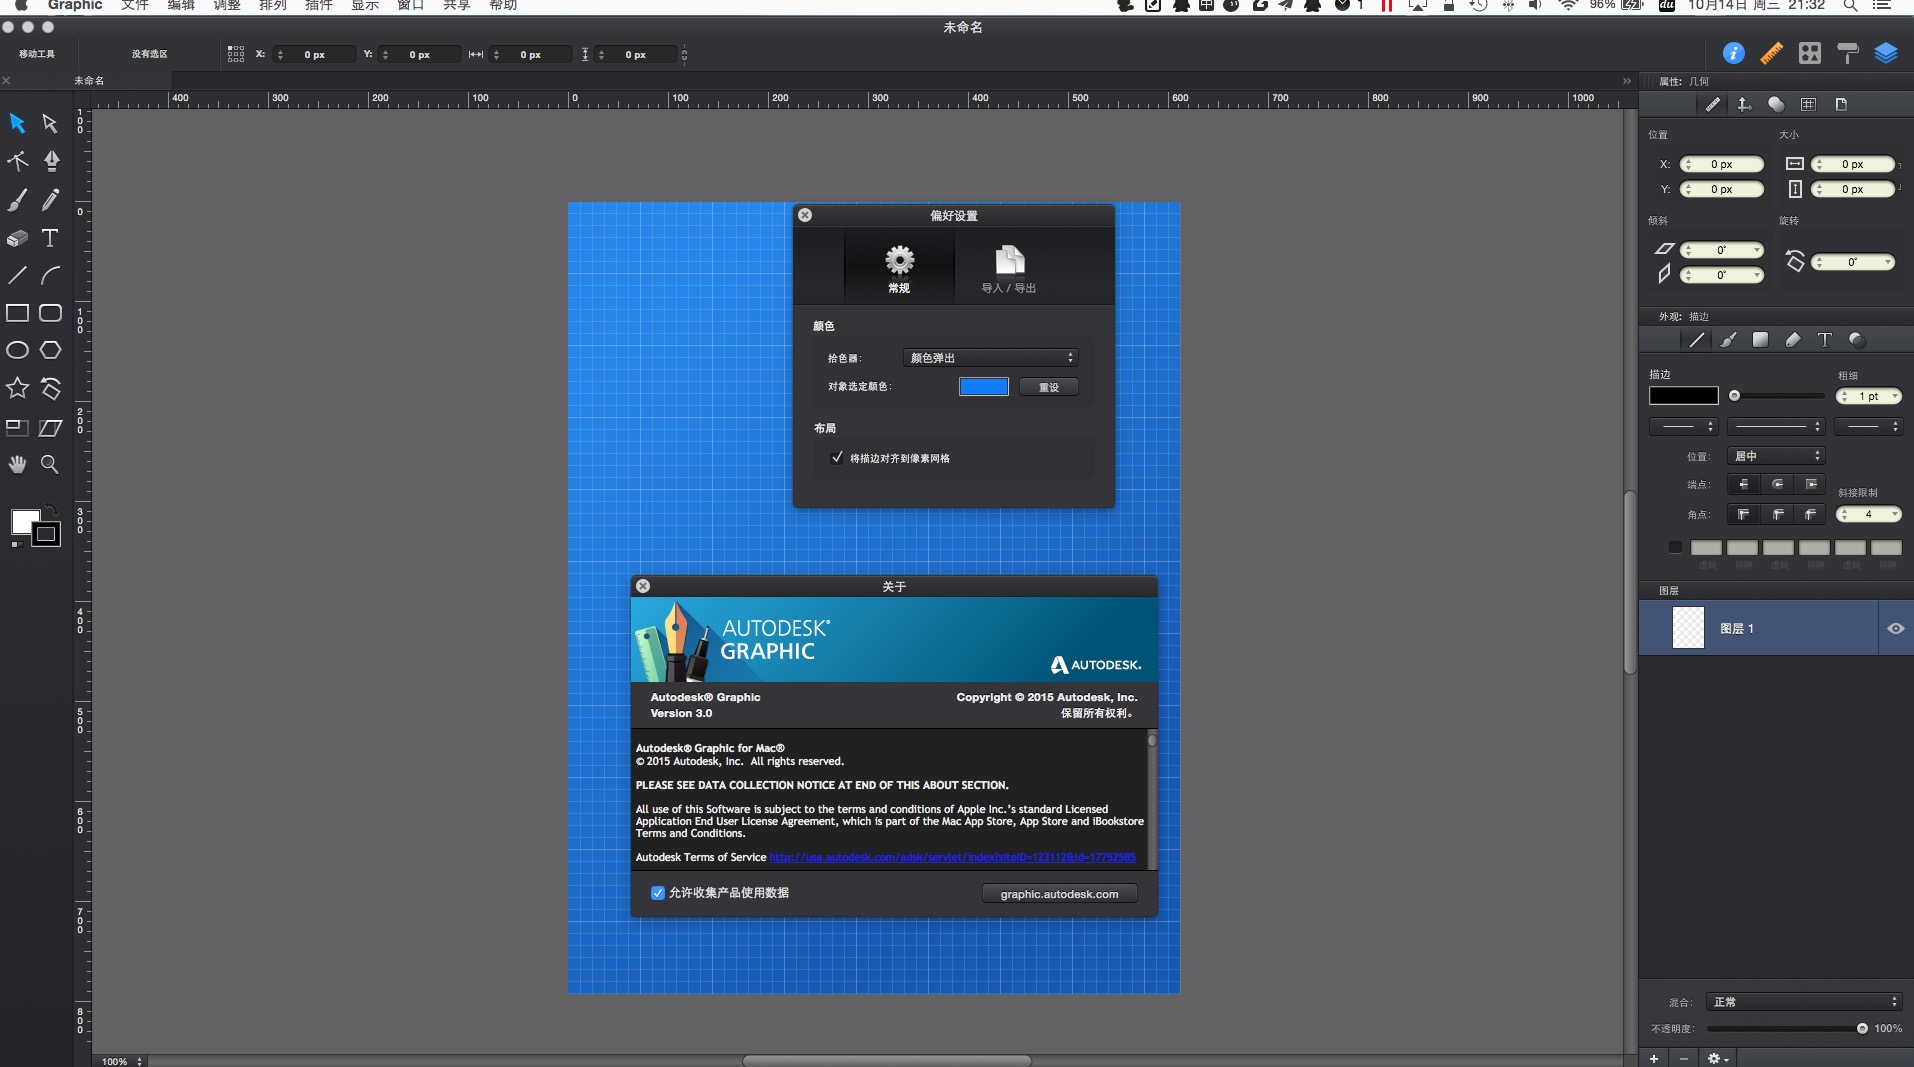The image size is (1914, 1067).
Task: Pick the Hand pan tool
Action: pos(17,464)
